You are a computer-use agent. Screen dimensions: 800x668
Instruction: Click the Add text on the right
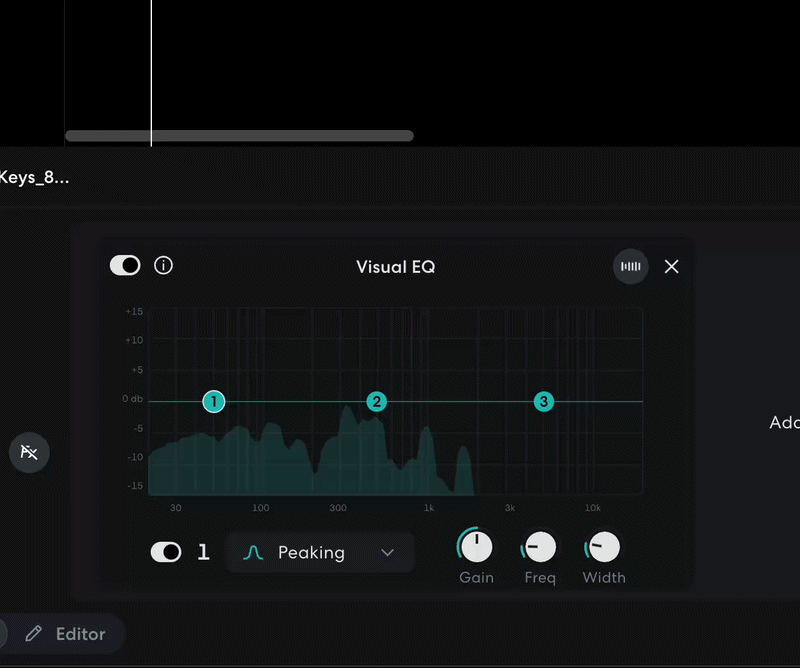click(784, 423)
